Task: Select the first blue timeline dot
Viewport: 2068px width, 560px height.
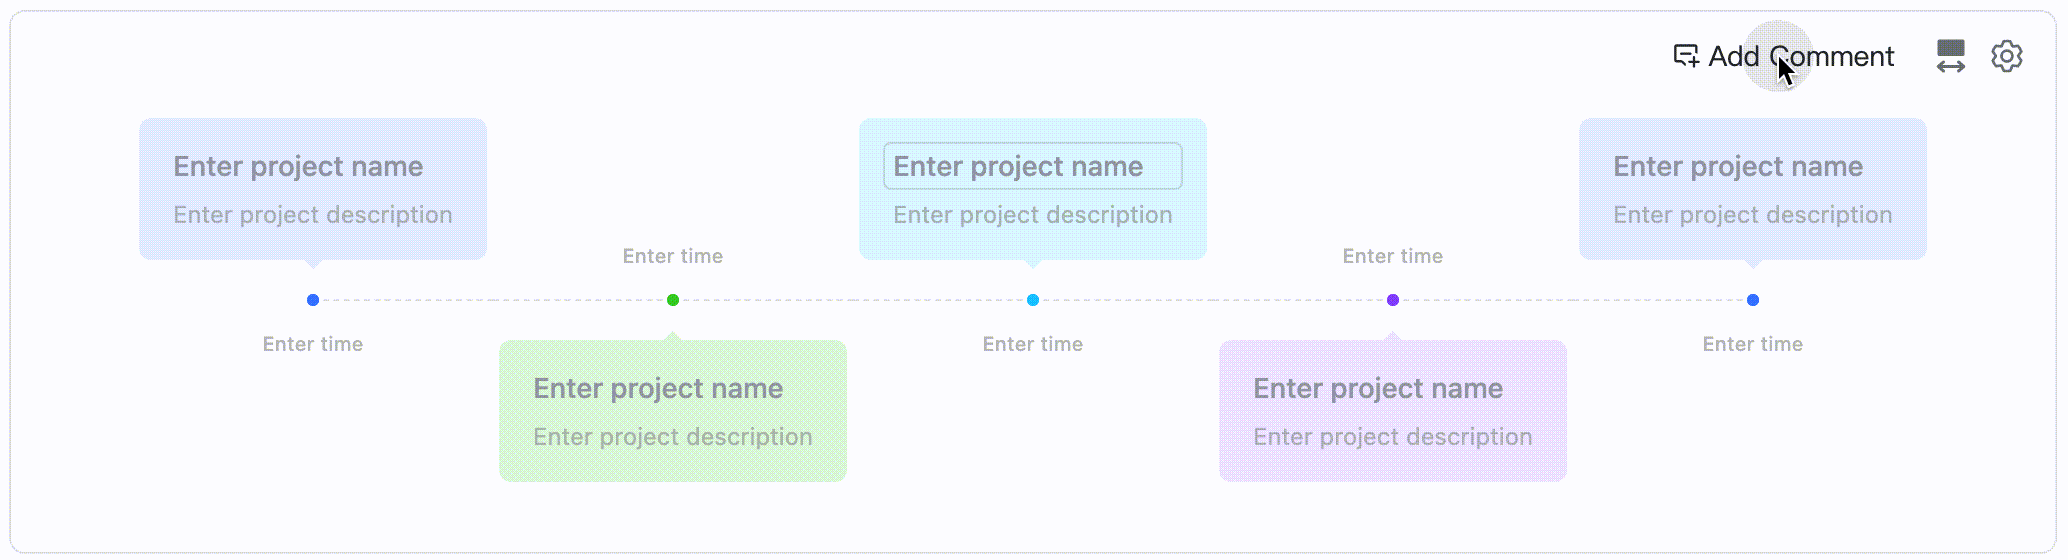Action: [x=313, y=300]
